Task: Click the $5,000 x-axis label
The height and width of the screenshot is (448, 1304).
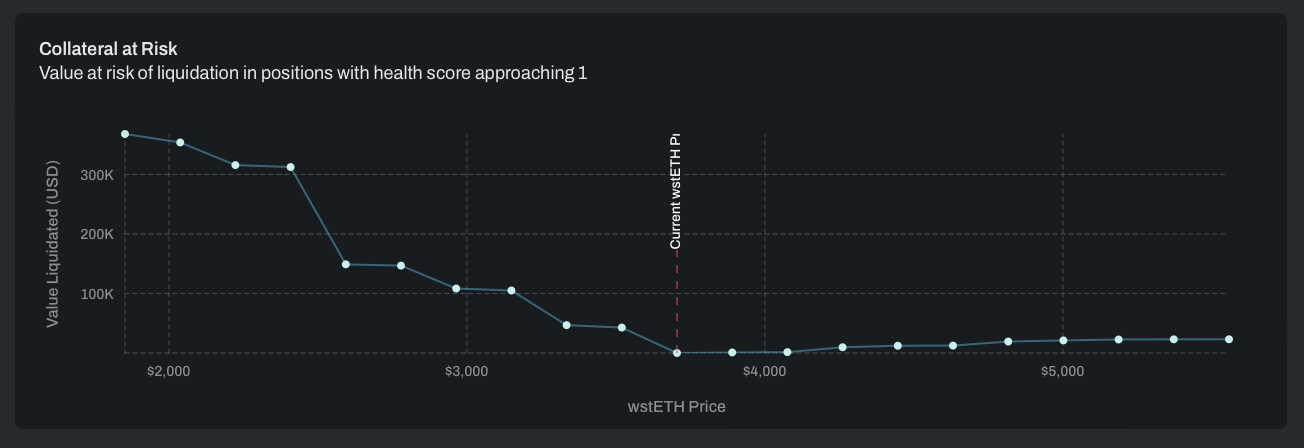Action: [x=1062, y=372]
